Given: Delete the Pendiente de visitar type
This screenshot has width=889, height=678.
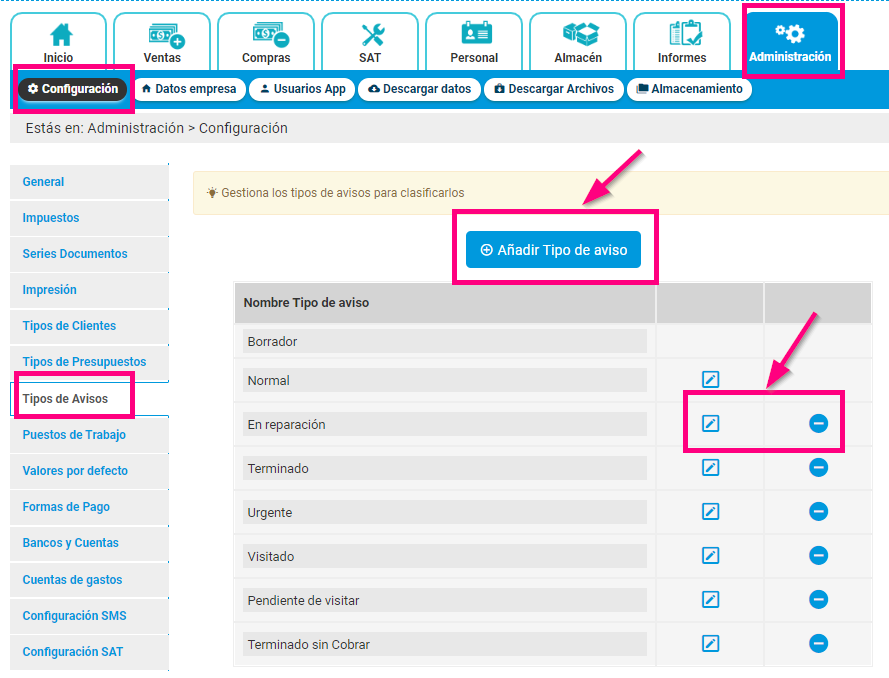Looking at the screenshot, I should pyautogui.click(x=818, y=599).
